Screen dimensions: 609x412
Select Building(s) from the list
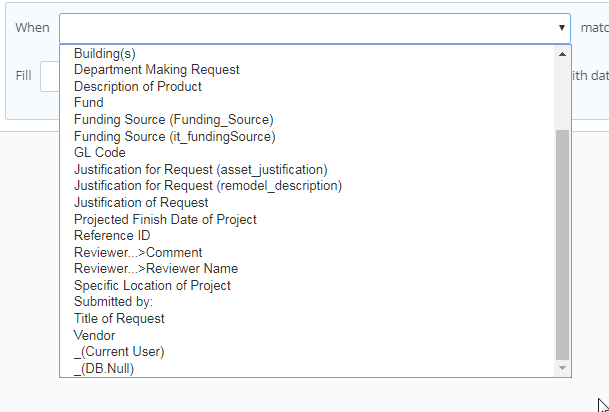tap(105, 54)
